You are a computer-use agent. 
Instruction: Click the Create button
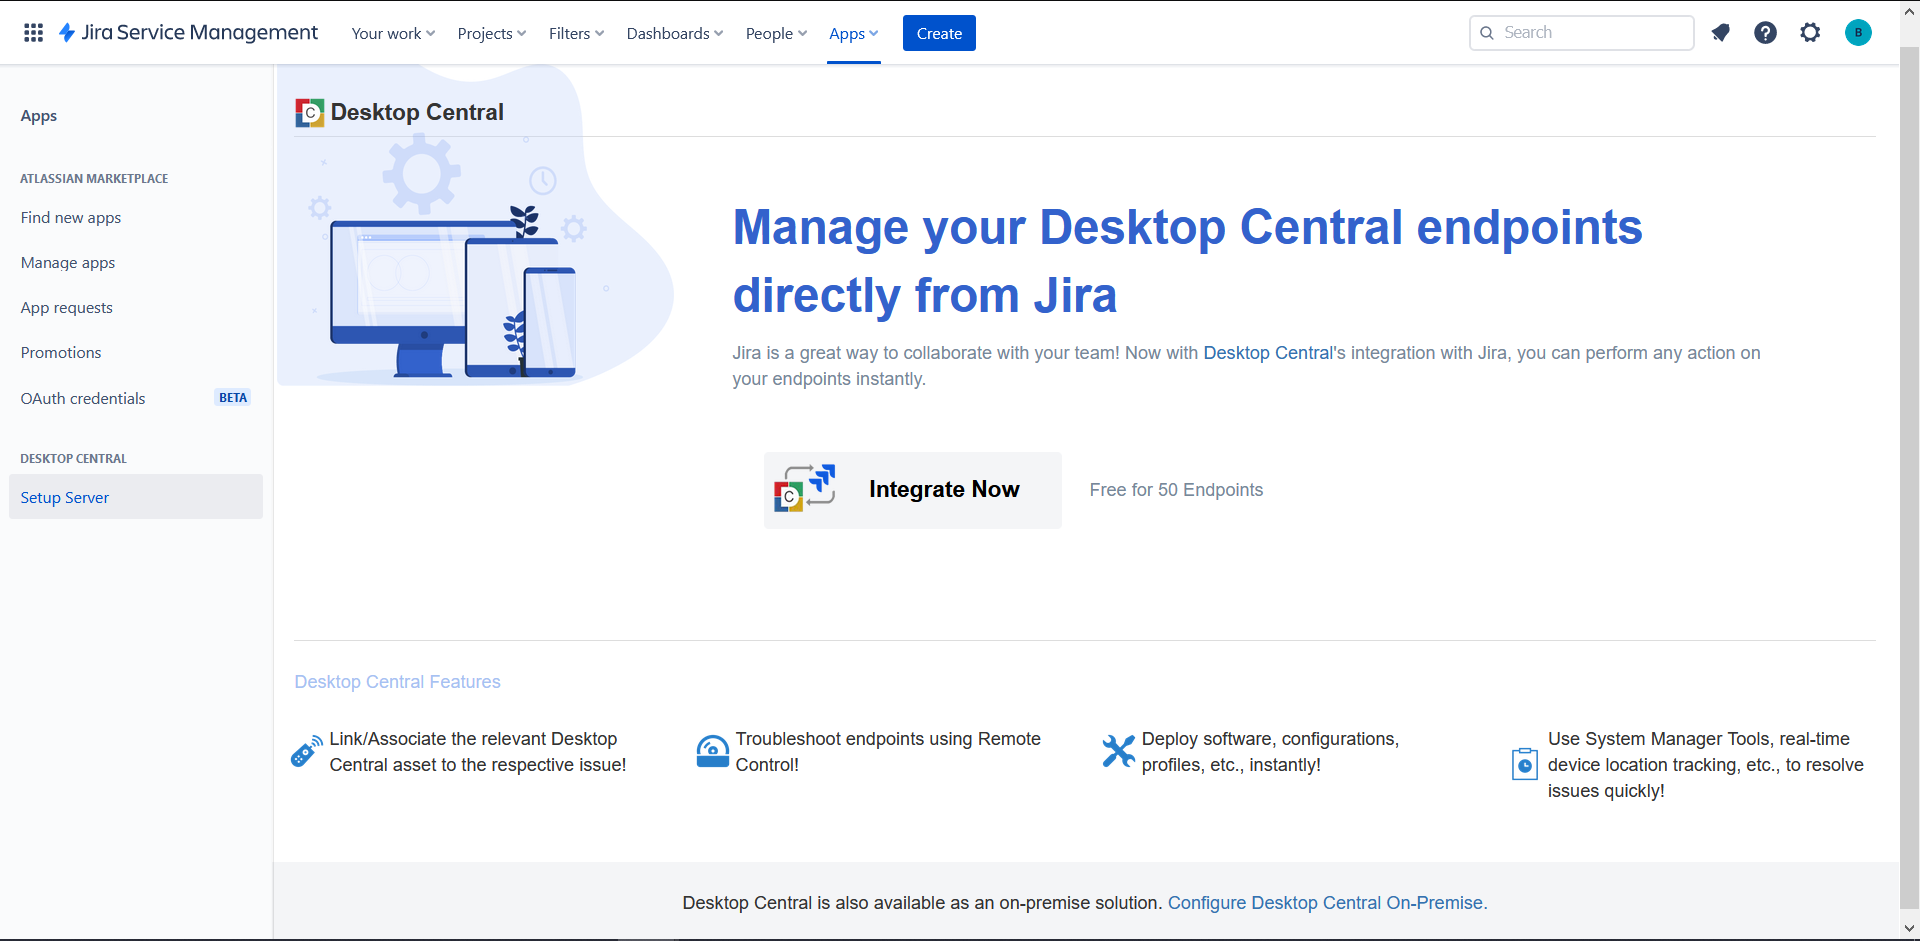coord(939,33)
